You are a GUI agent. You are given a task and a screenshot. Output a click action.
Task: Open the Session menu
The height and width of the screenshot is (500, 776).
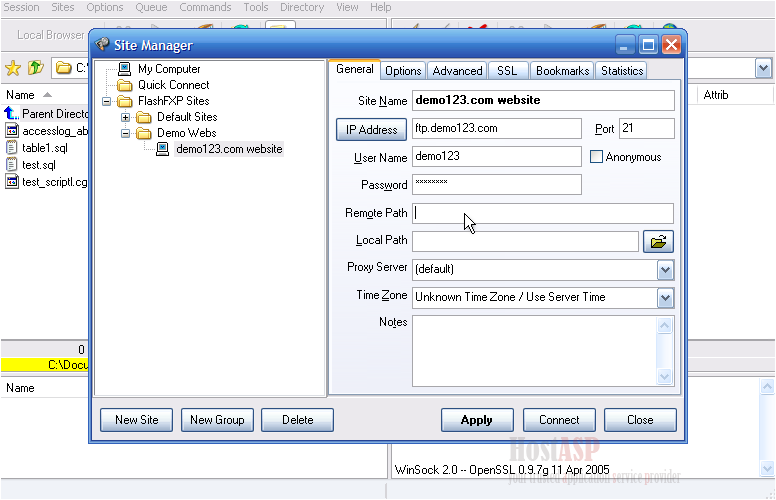[21, 7]
